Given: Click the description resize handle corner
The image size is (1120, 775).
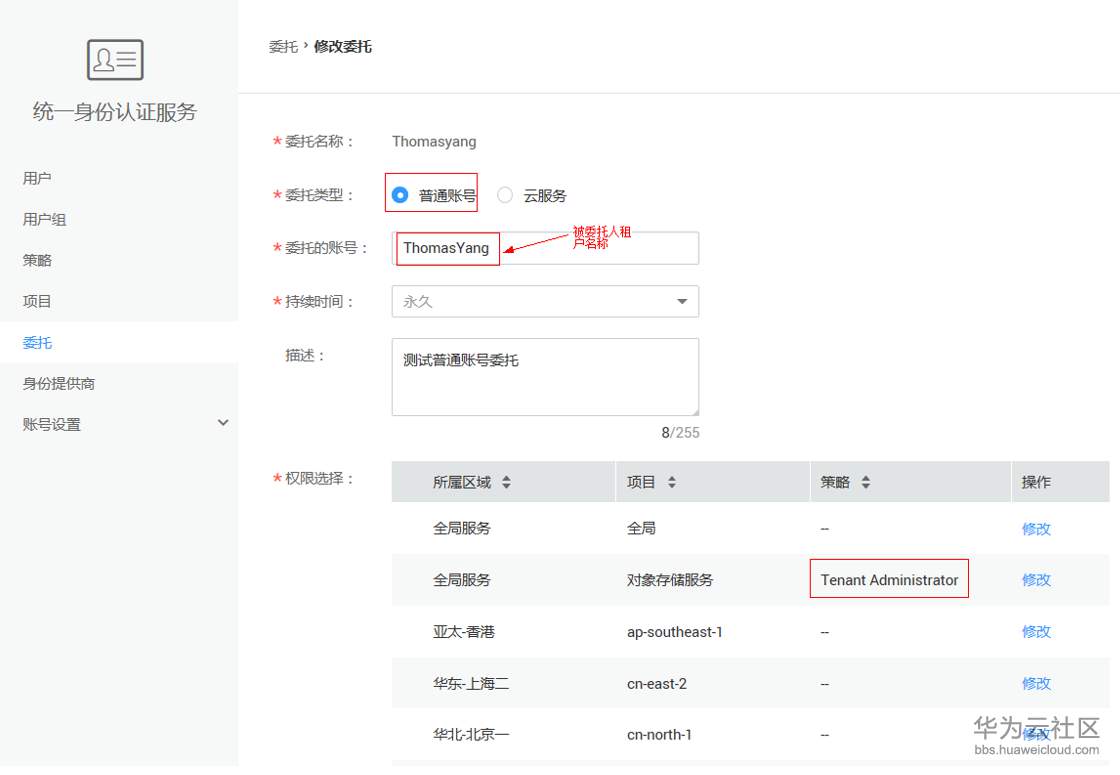Looking at the screenshot, I should 694,411.
